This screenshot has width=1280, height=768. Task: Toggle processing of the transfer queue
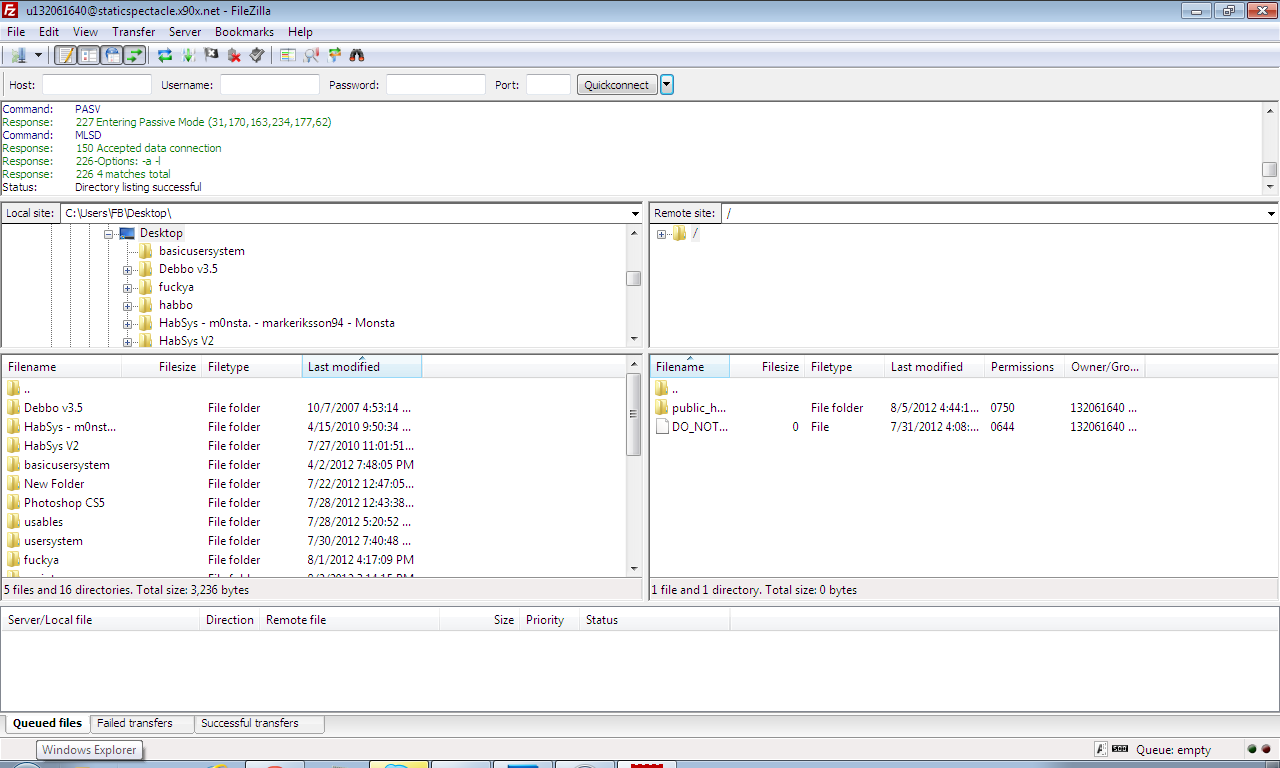[x=188, y=55]
